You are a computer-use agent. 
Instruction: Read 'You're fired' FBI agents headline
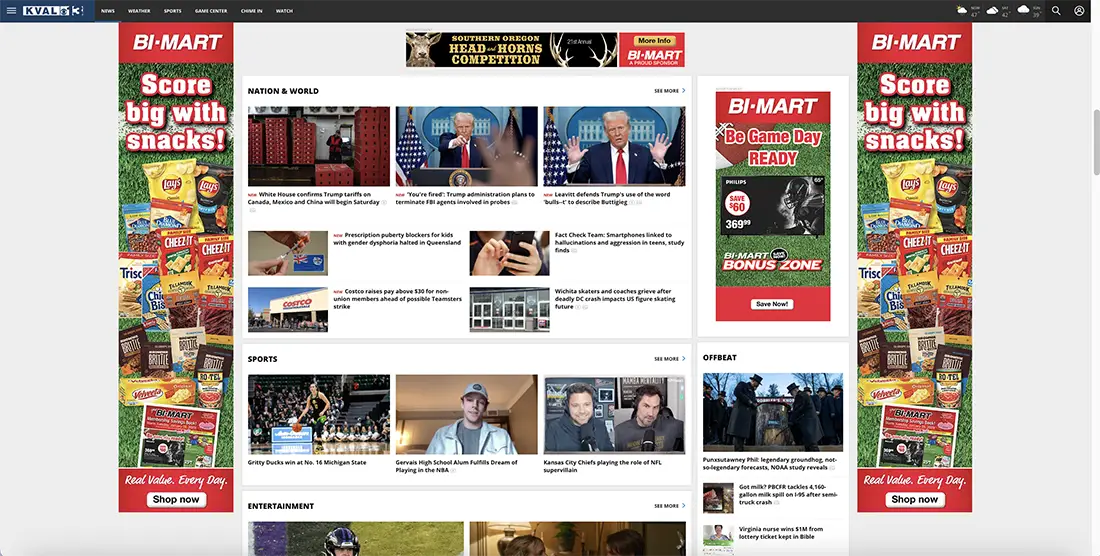point(466,198)
